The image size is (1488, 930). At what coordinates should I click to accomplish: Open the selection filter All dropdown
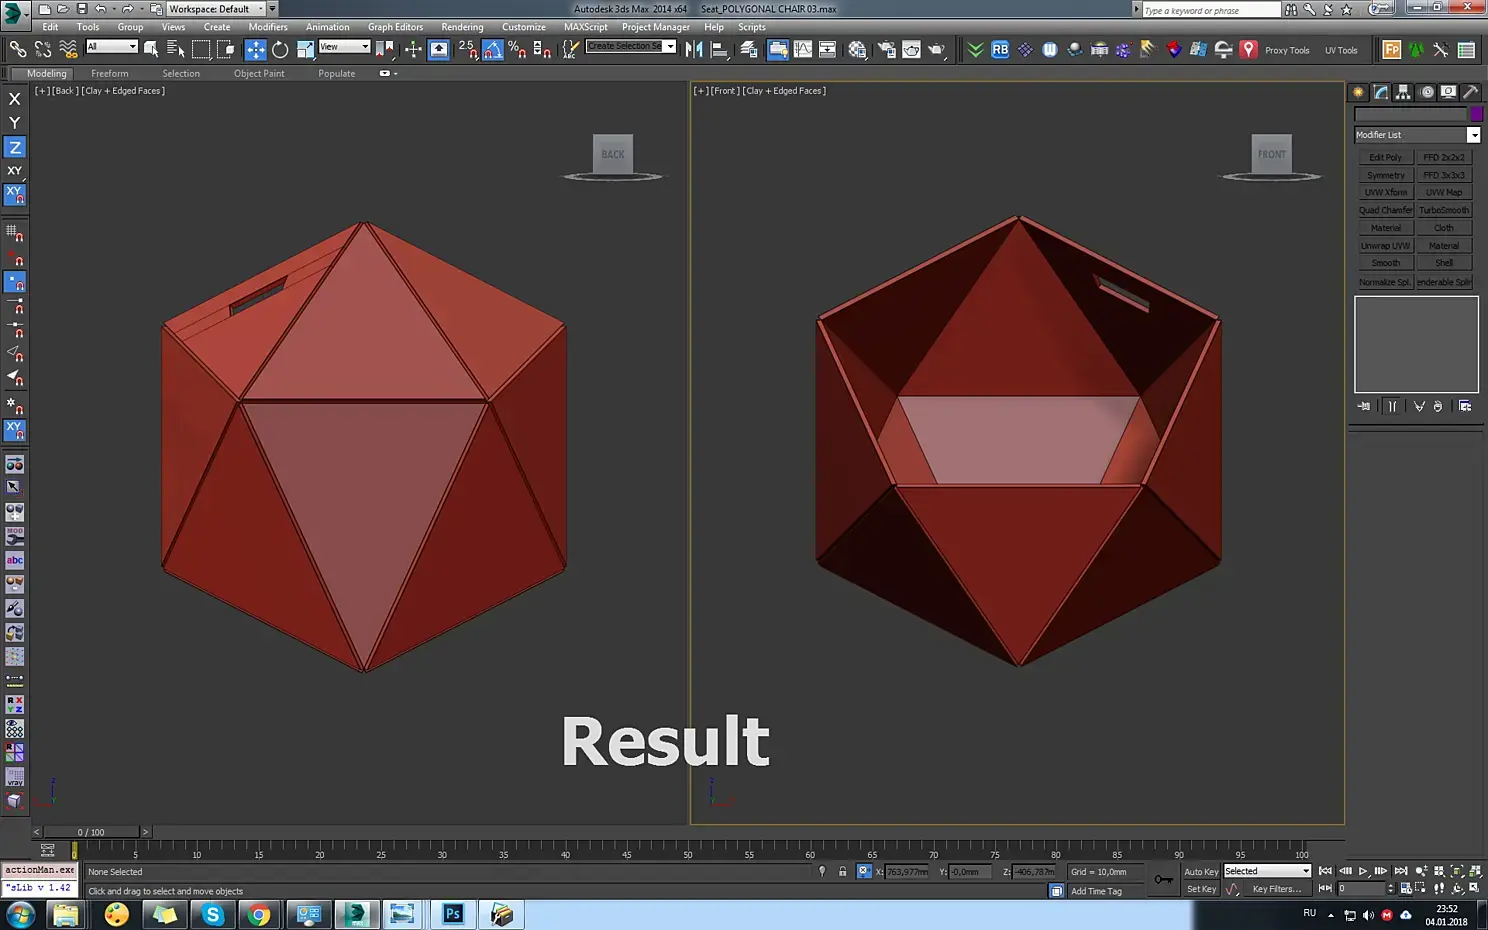point(111,47)
